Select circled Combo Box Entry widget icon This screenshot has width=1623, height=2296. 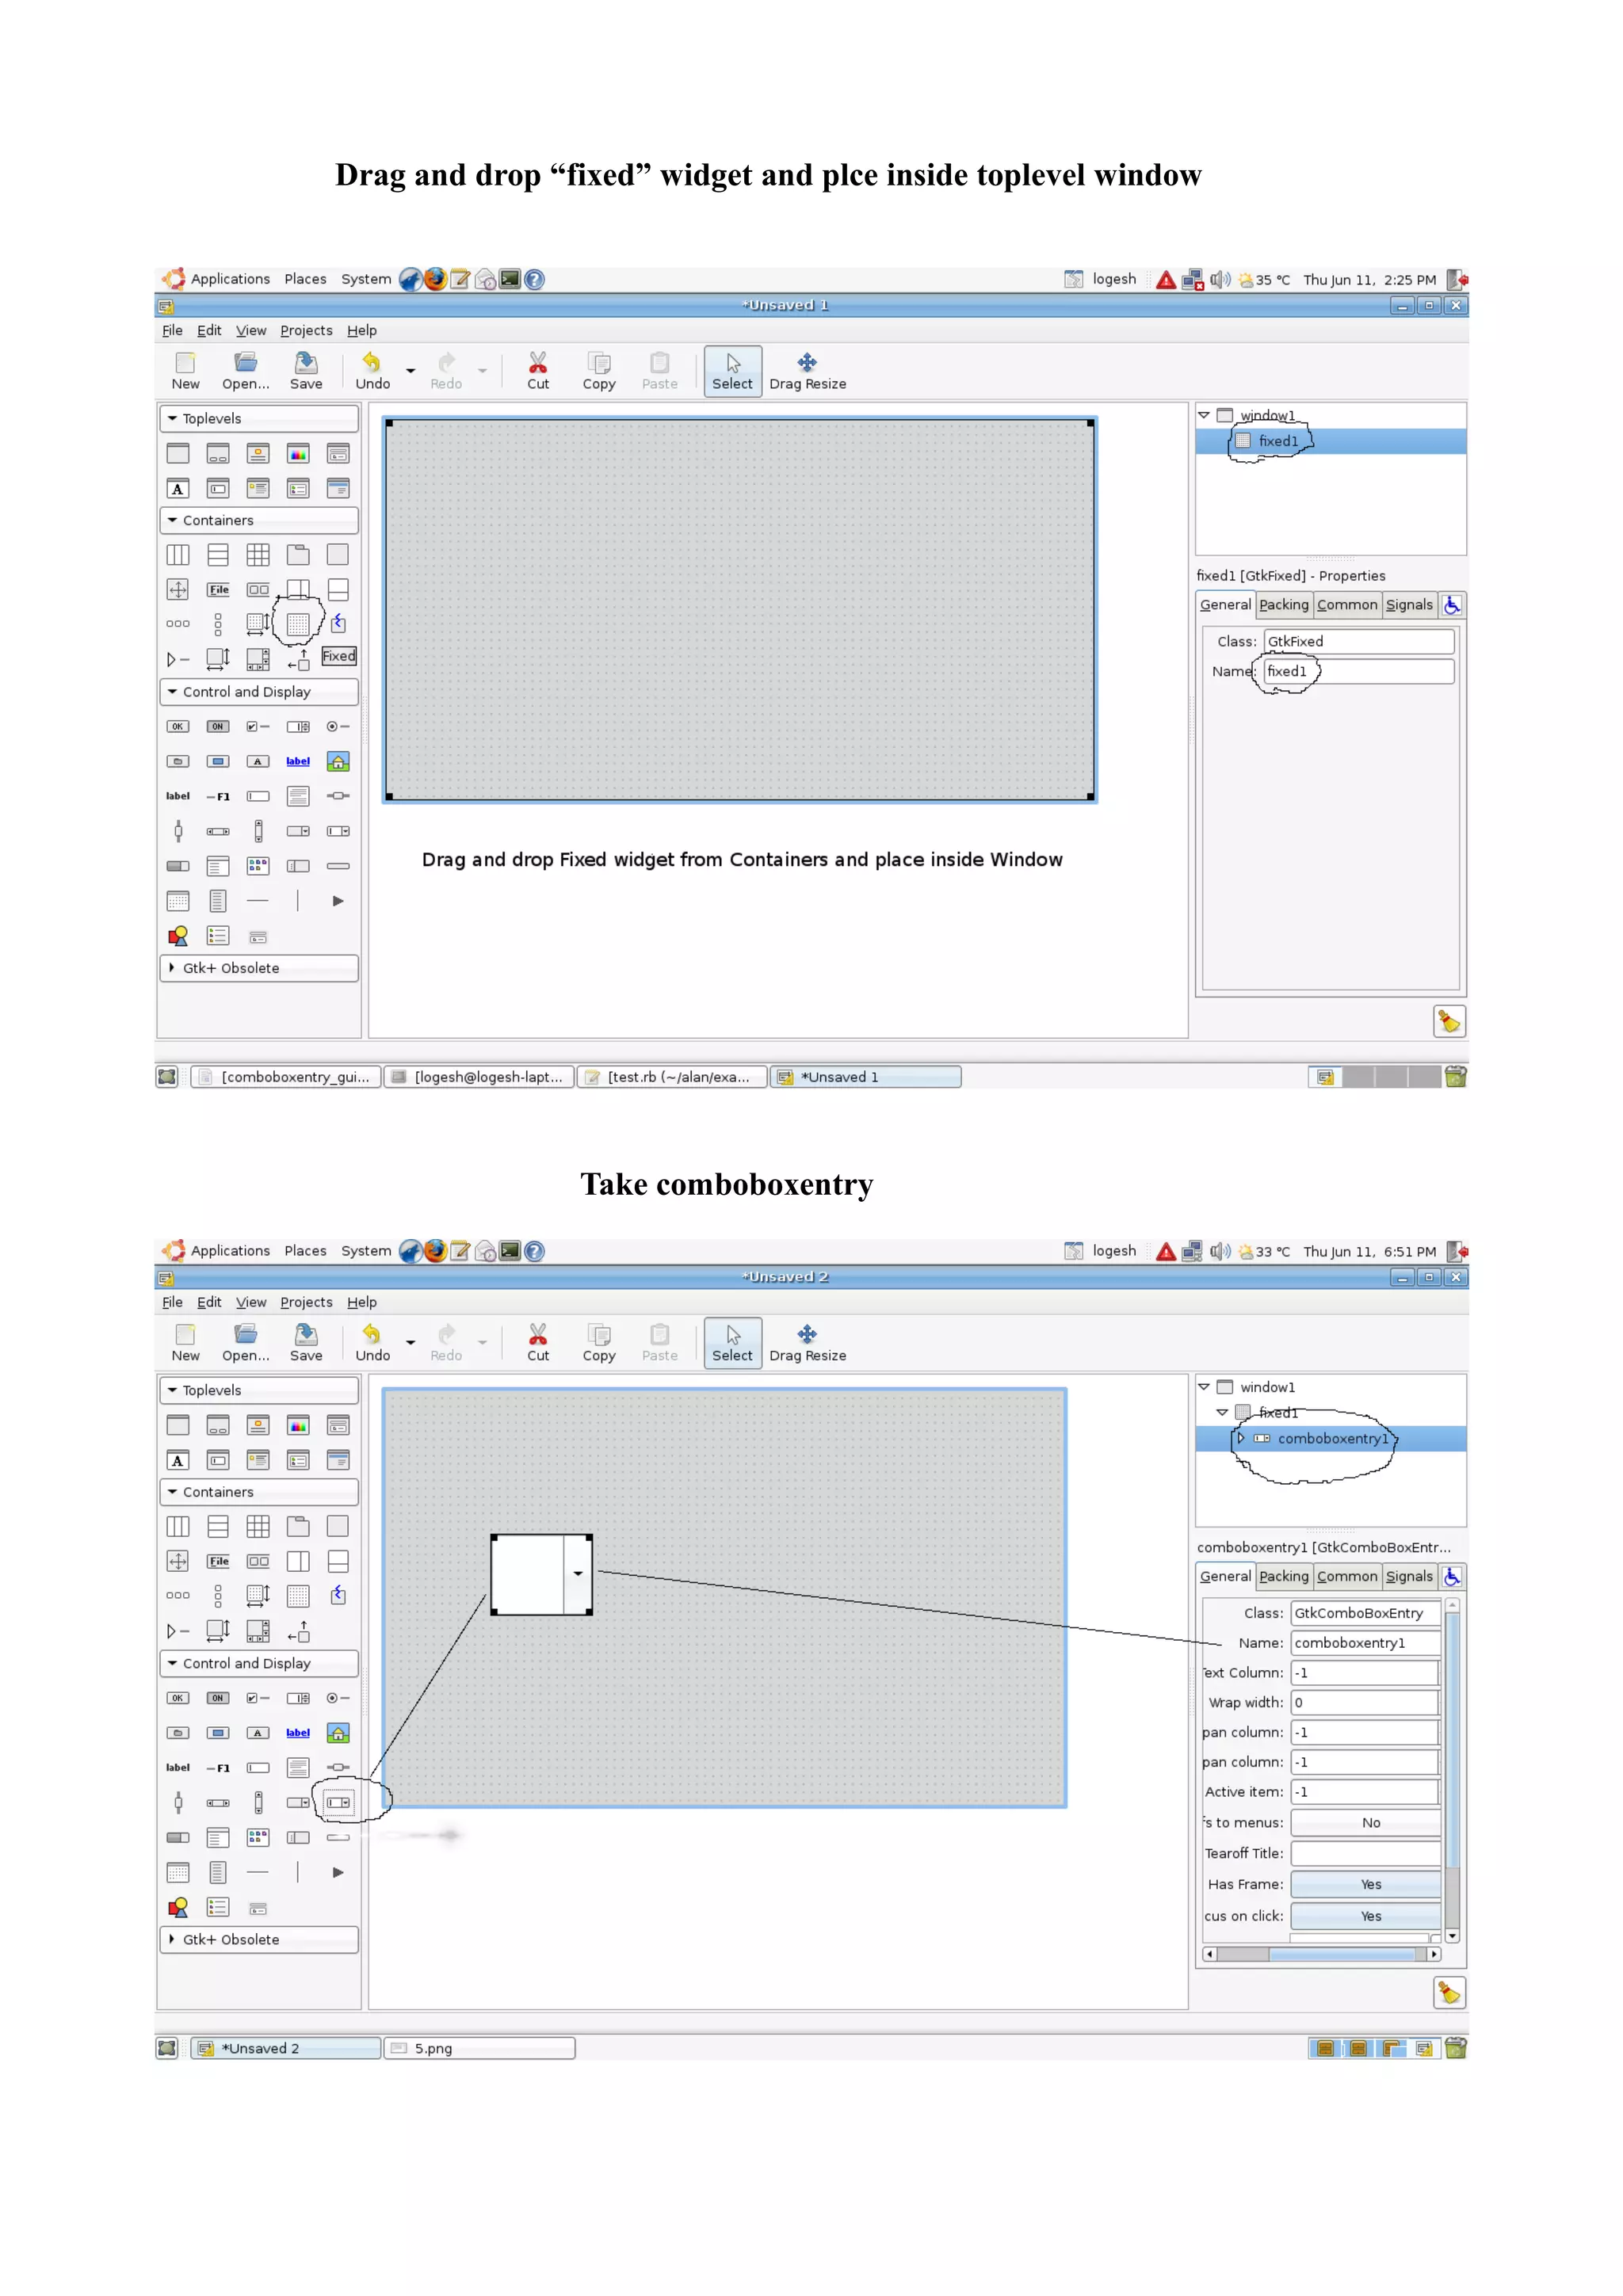338,1802
